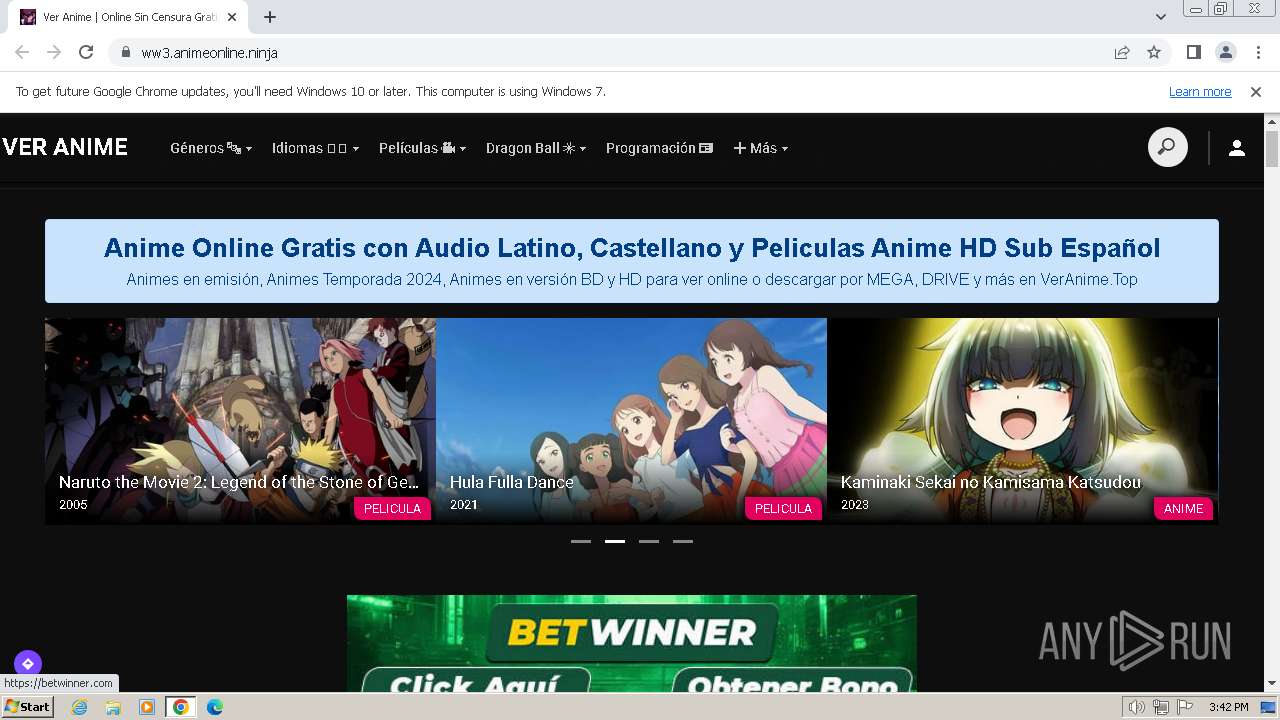Viewport: 1280px width, 720px height.
Task: Click the year 2005 under Naruto
Action: (x=73, y=505)
